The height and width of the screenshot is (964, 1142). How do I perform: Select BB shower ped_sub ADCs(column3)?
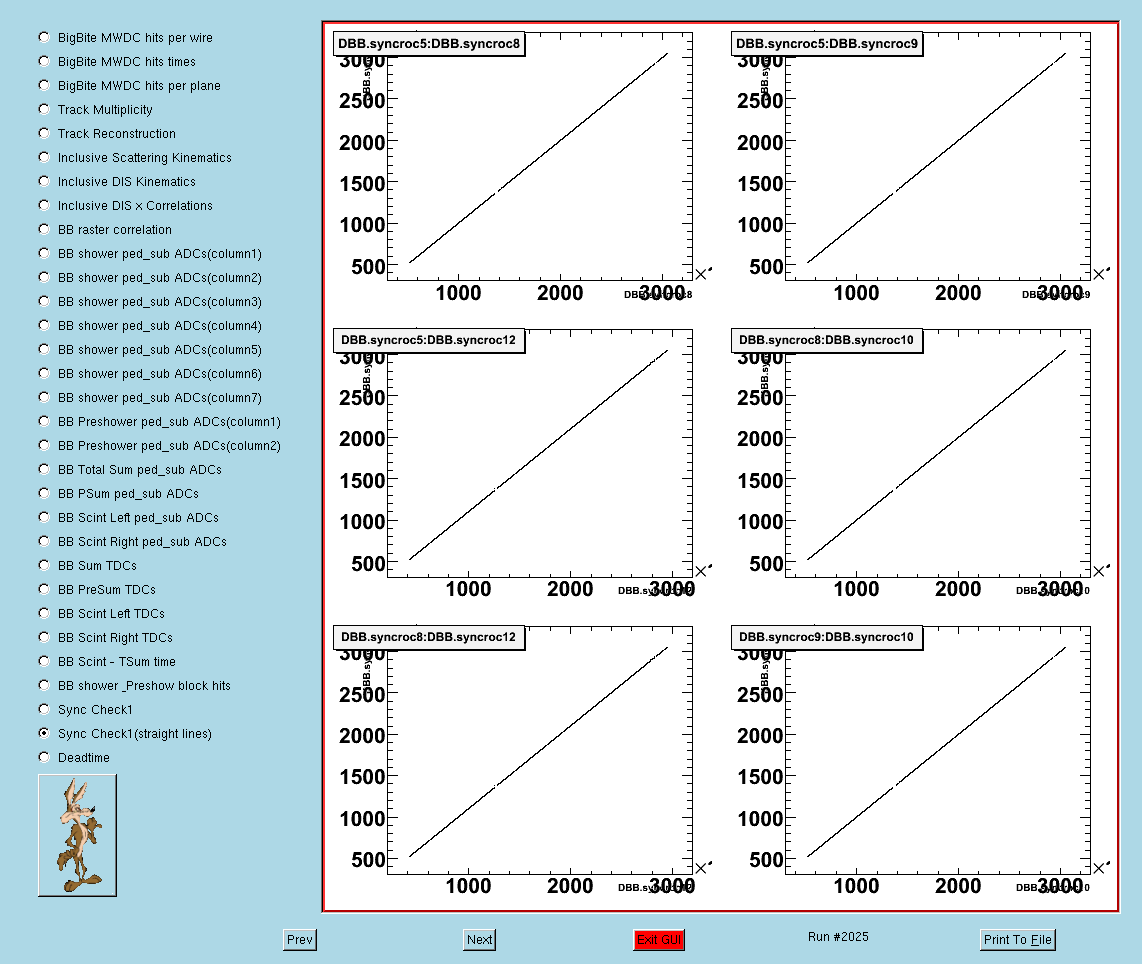click(x=44, y=301)
